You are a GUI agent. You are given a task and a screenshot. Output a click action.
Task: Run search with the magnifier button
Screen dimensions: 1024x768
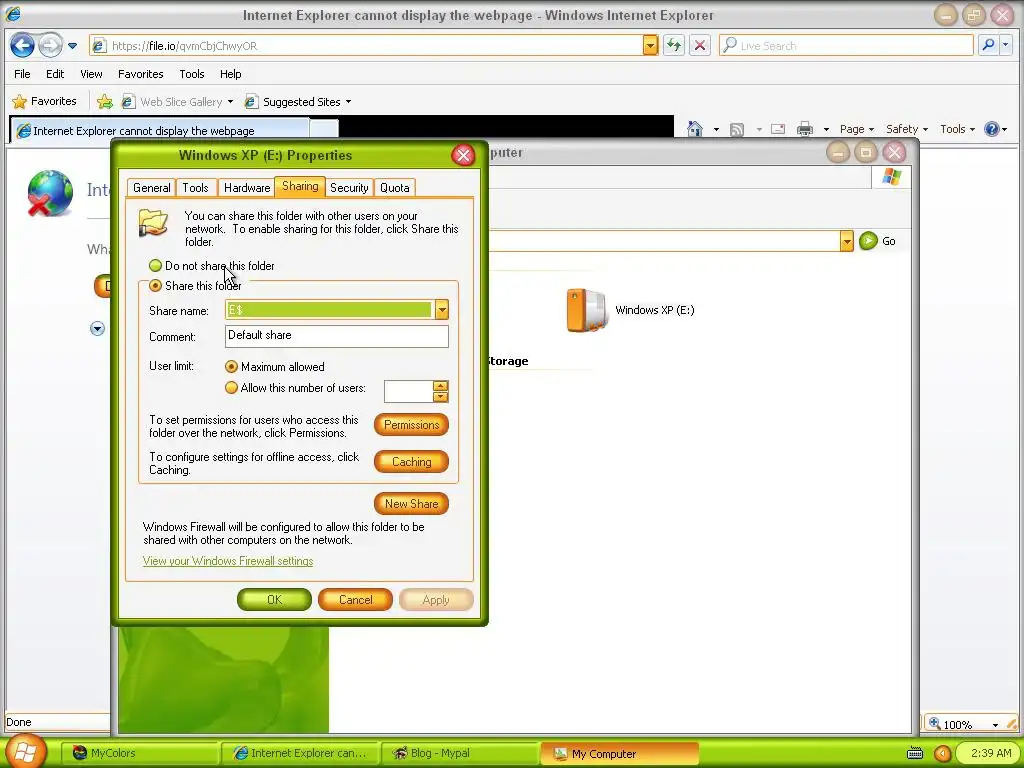click(988, 46)
